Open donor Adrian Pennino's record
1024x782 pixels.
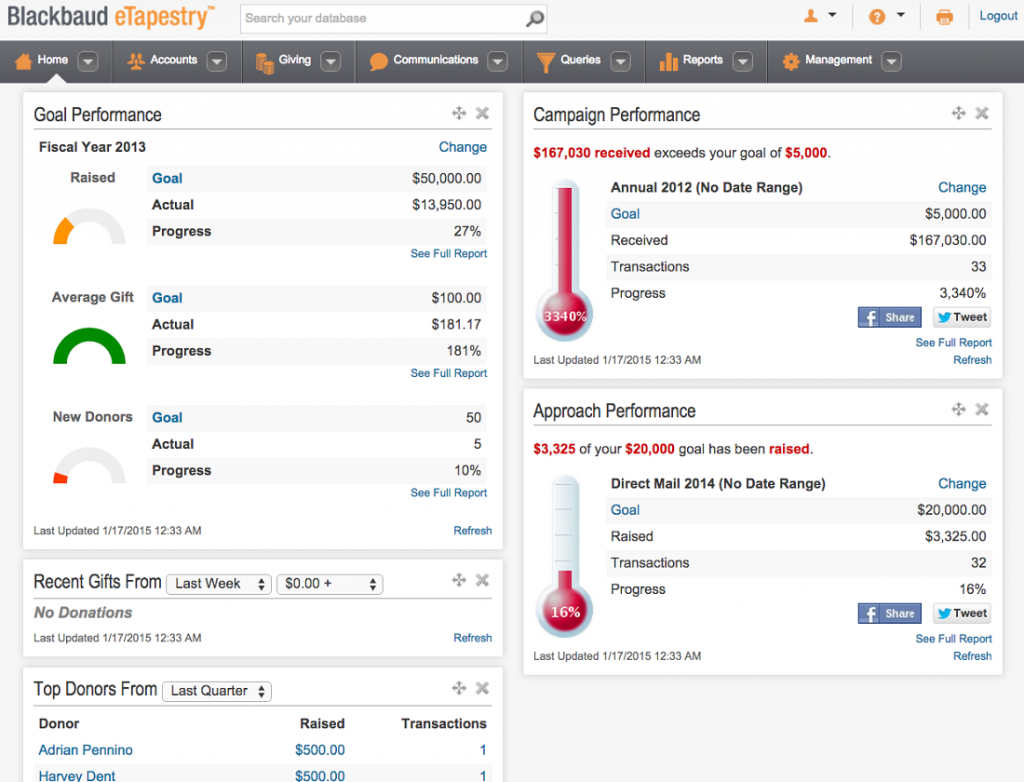[85, 749]
